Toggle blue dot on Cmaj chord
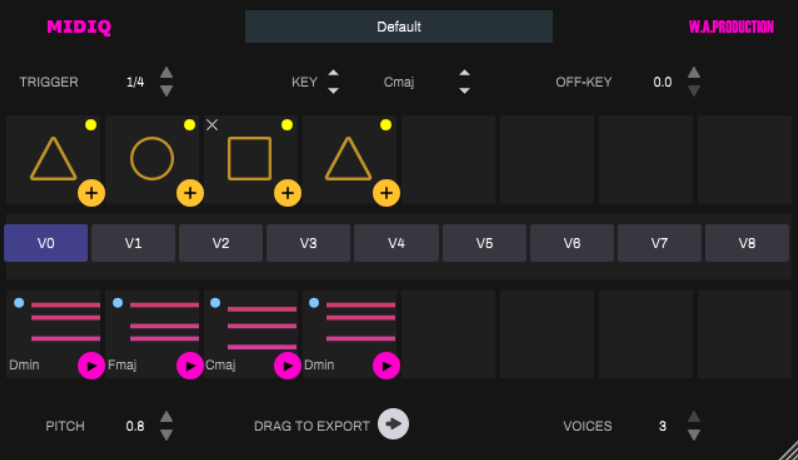 (x=215, y=303)
